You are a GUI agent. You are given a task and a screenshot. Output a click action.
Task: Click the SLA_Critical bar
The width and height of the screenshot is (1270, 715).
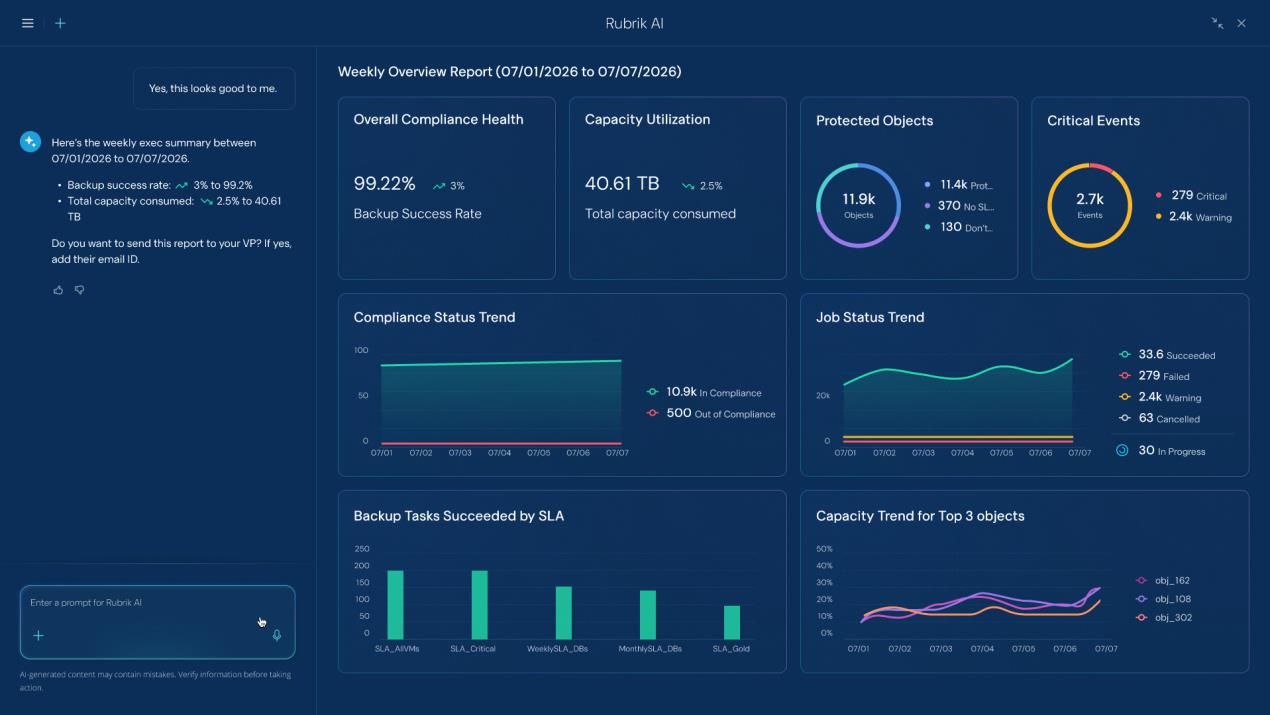coord(479,605)
